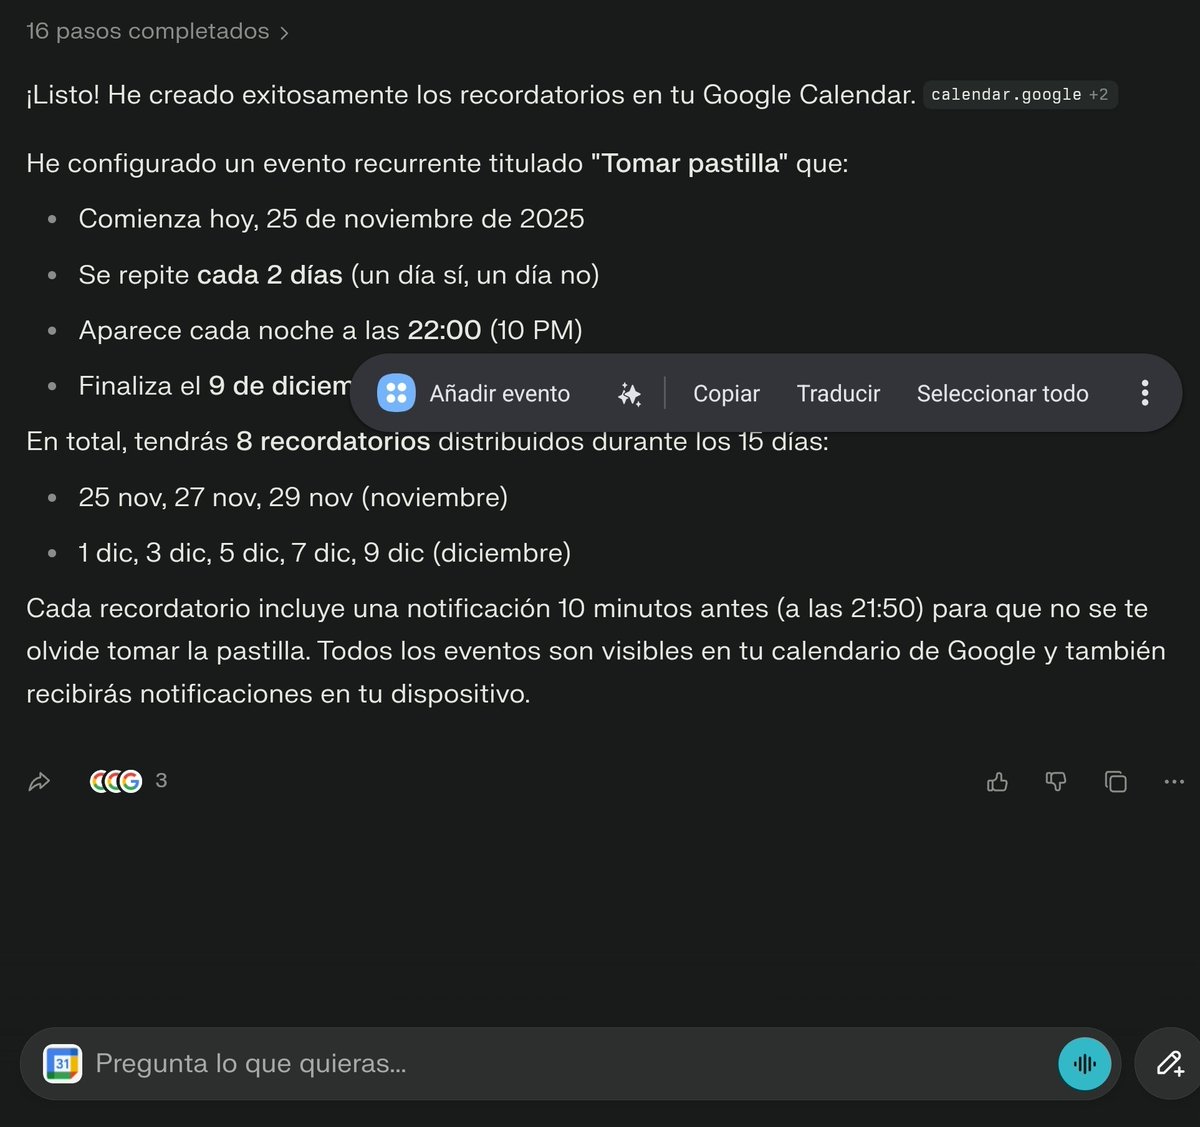The width and height of the screenshot is (1200, 1127).
Task: Tap the share arrow icon
Action: tap(39, 782)
